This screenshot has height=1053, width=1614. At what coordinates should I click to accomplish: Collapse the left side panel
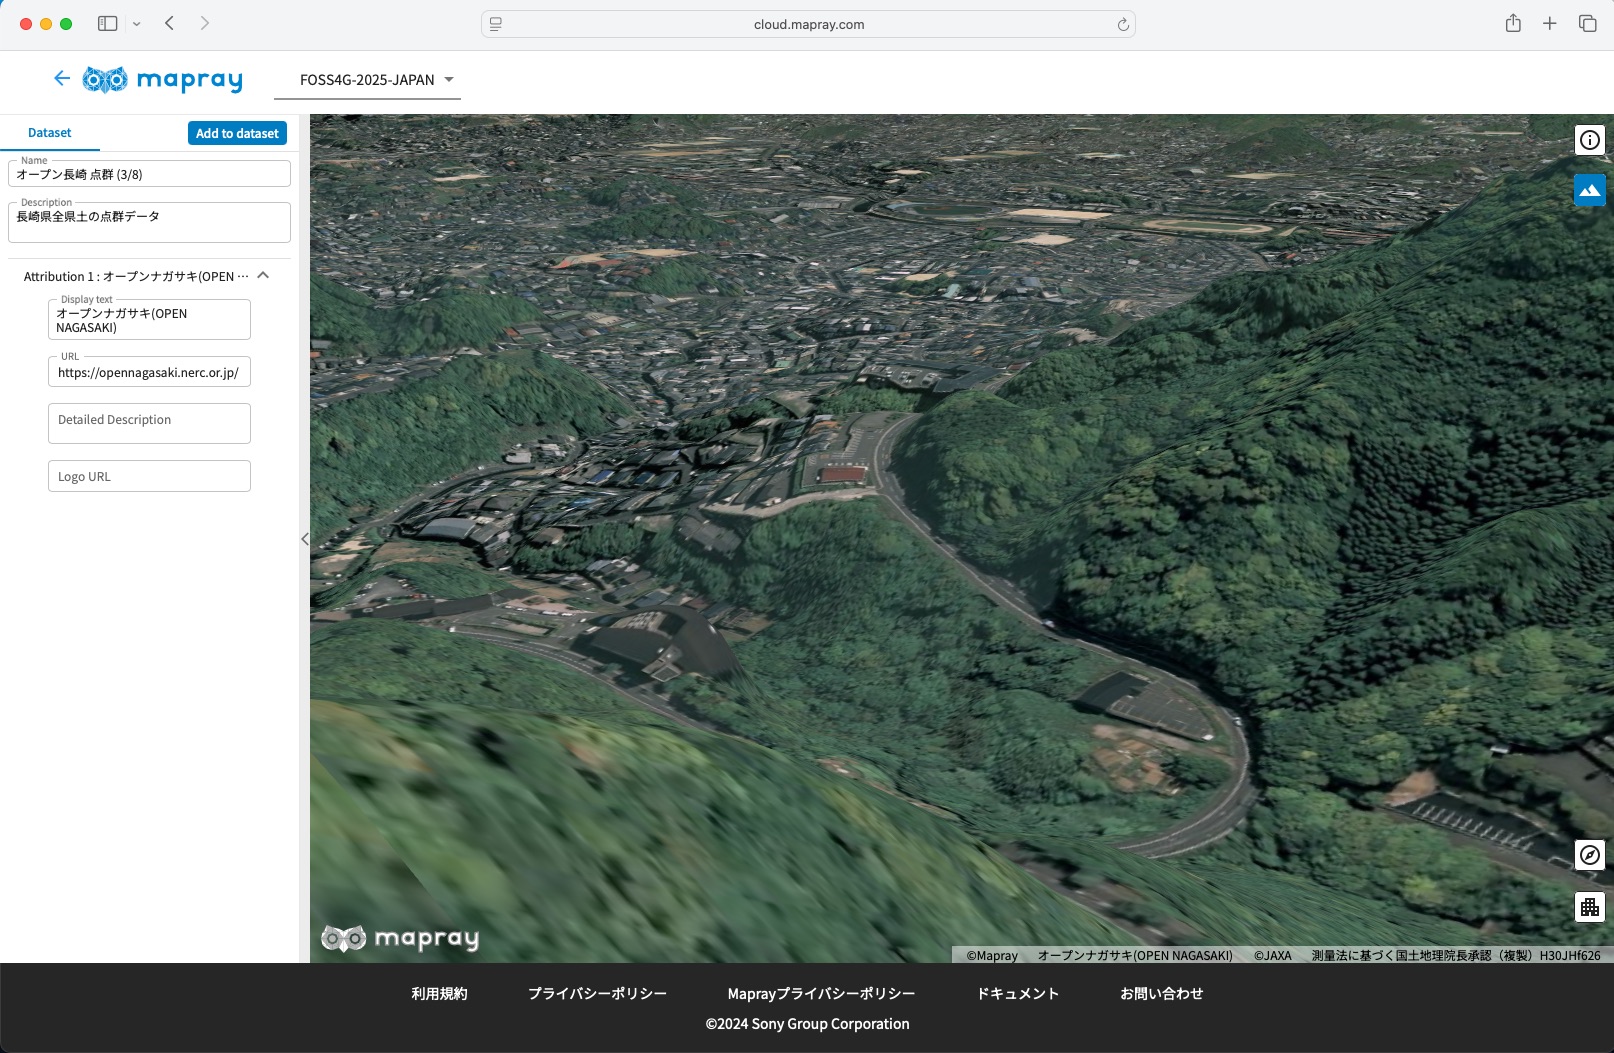[x=304, y=539]
